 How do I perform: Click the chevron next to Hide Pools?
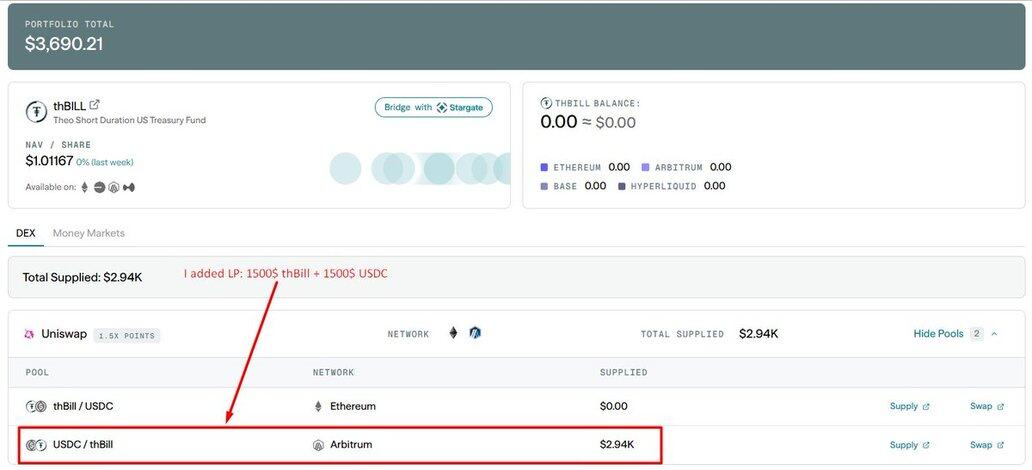pos(995,333)
